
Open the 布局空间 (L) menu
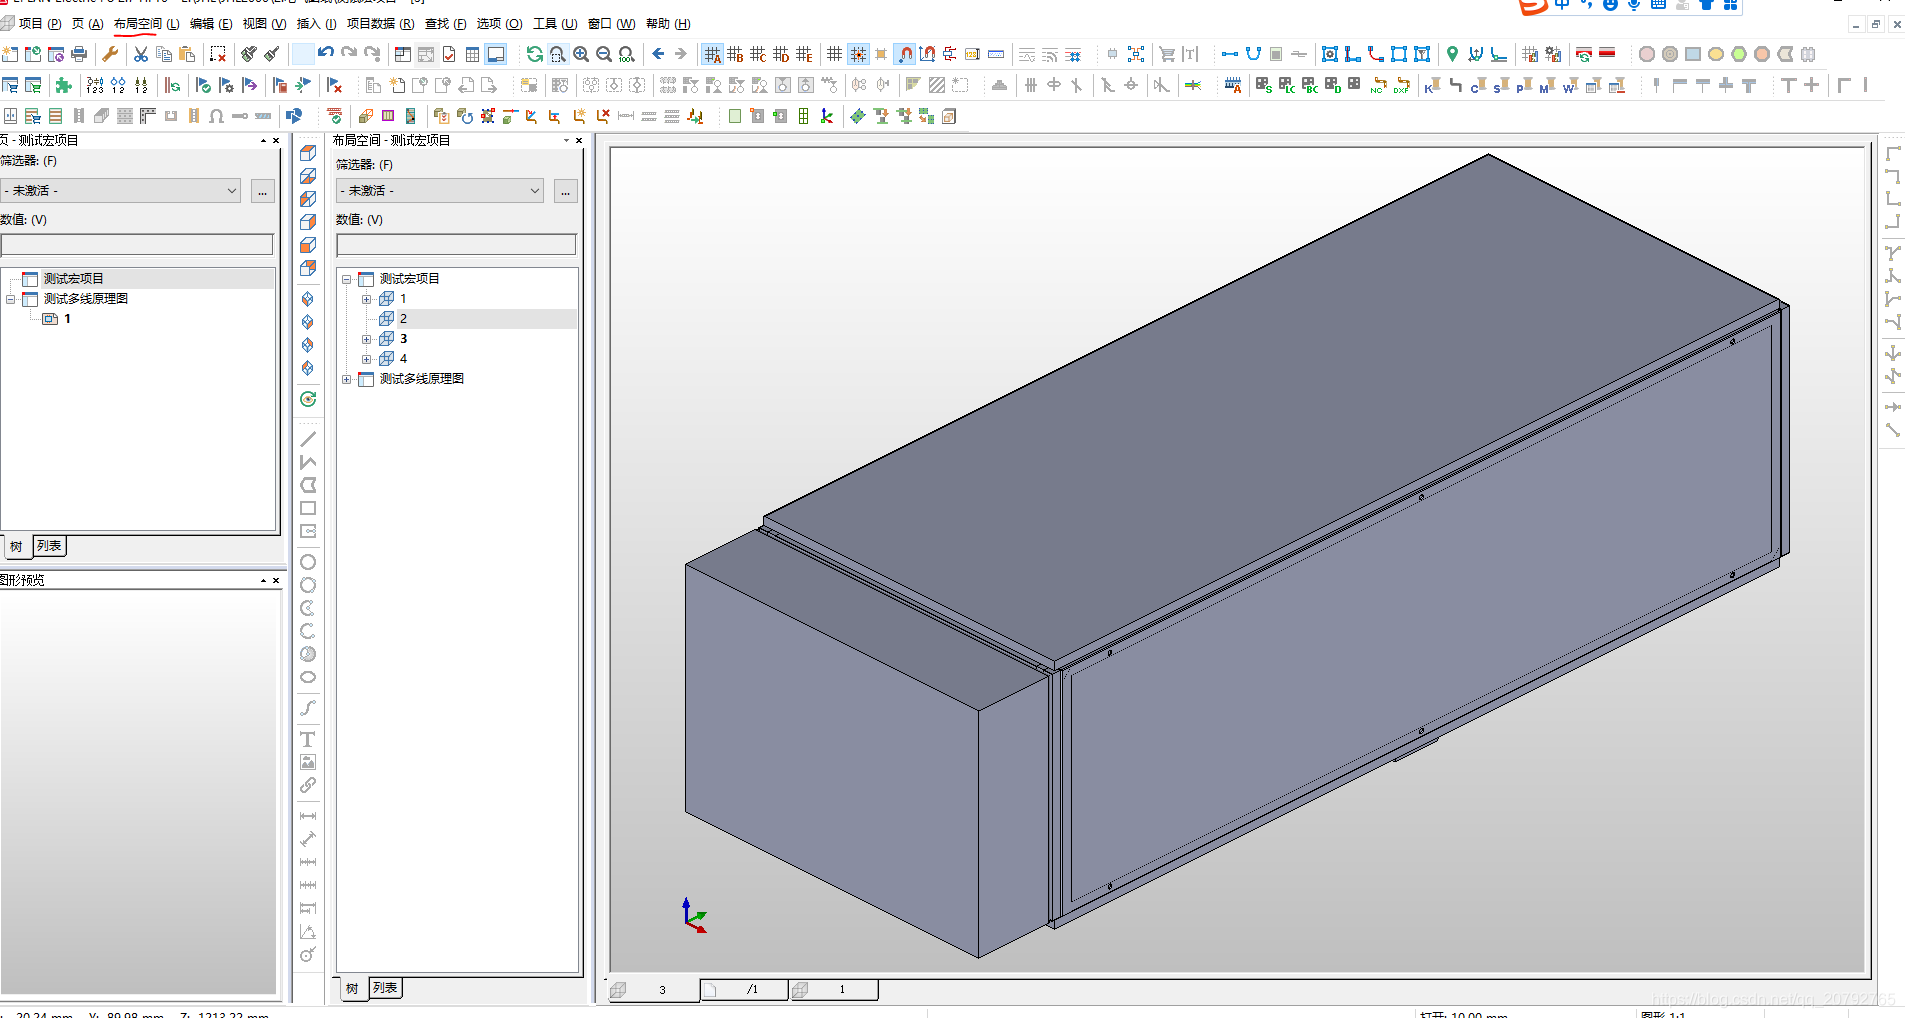[x=146, y=24]
